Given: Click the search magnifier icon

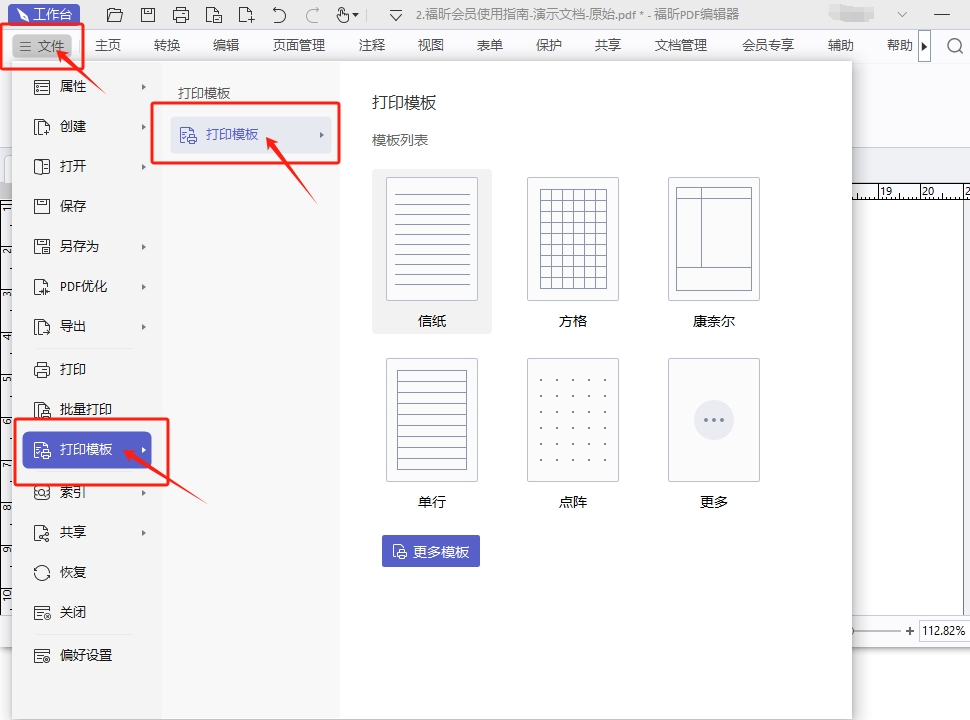Looking at the screenshot, I should tap(955, 46).
